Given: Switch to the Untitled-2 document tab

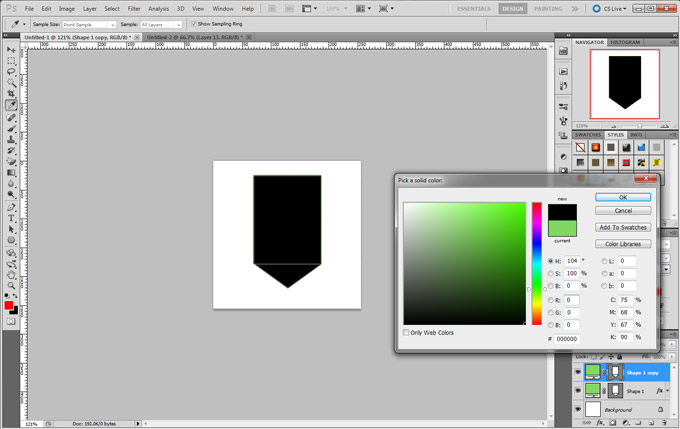Looking at the screenshot, I should 194,37.
